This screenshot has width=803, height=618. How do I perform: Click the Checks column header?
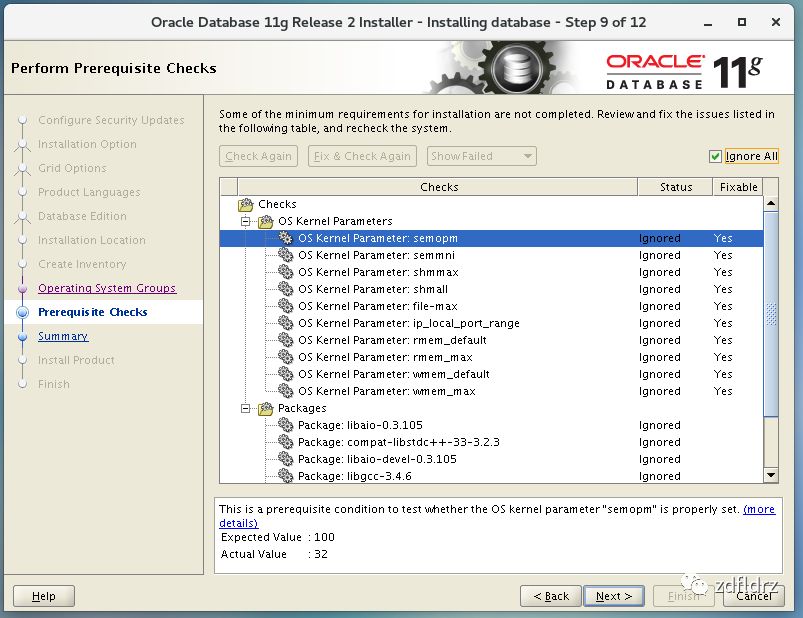[x=437, y=187]
